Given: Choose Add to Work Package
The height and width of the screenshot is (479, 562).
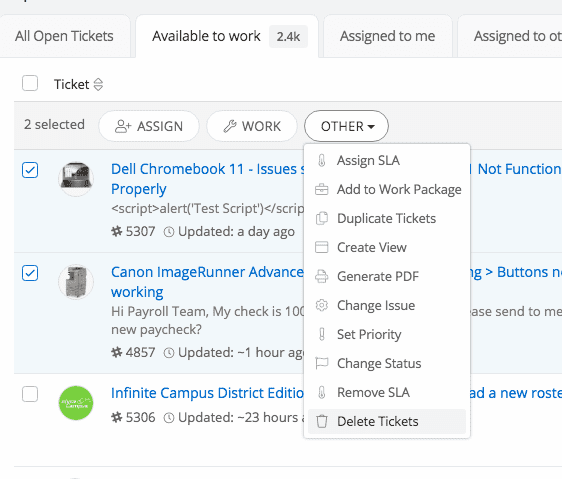Looking at the screenshot, I should coord(387,189).
